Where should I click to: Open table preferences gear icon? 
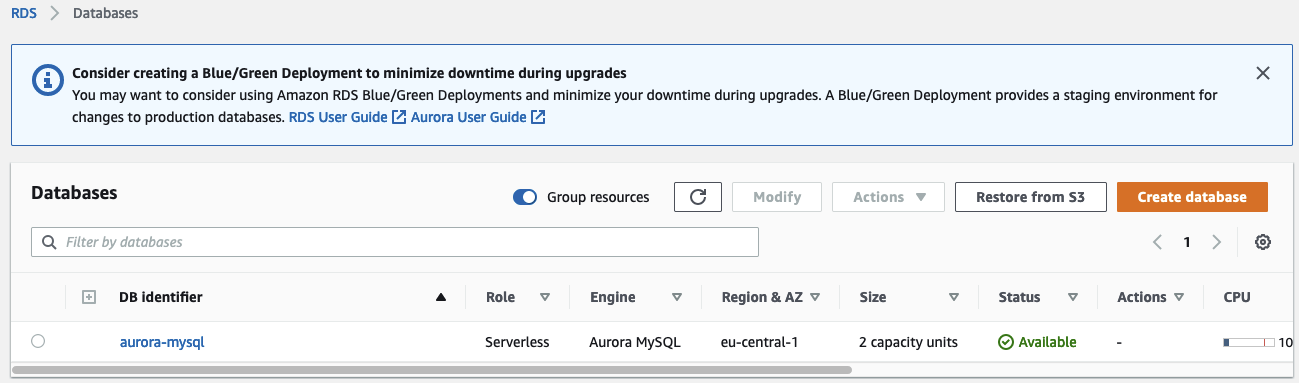1263,242
